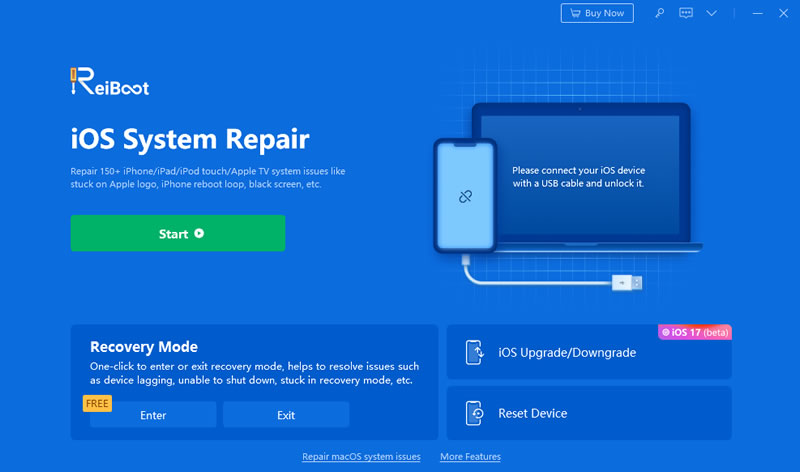Screen dimensions: 800x472
Task: Click the 'Repair 150+' description text
Action: (x=208, y=178)
